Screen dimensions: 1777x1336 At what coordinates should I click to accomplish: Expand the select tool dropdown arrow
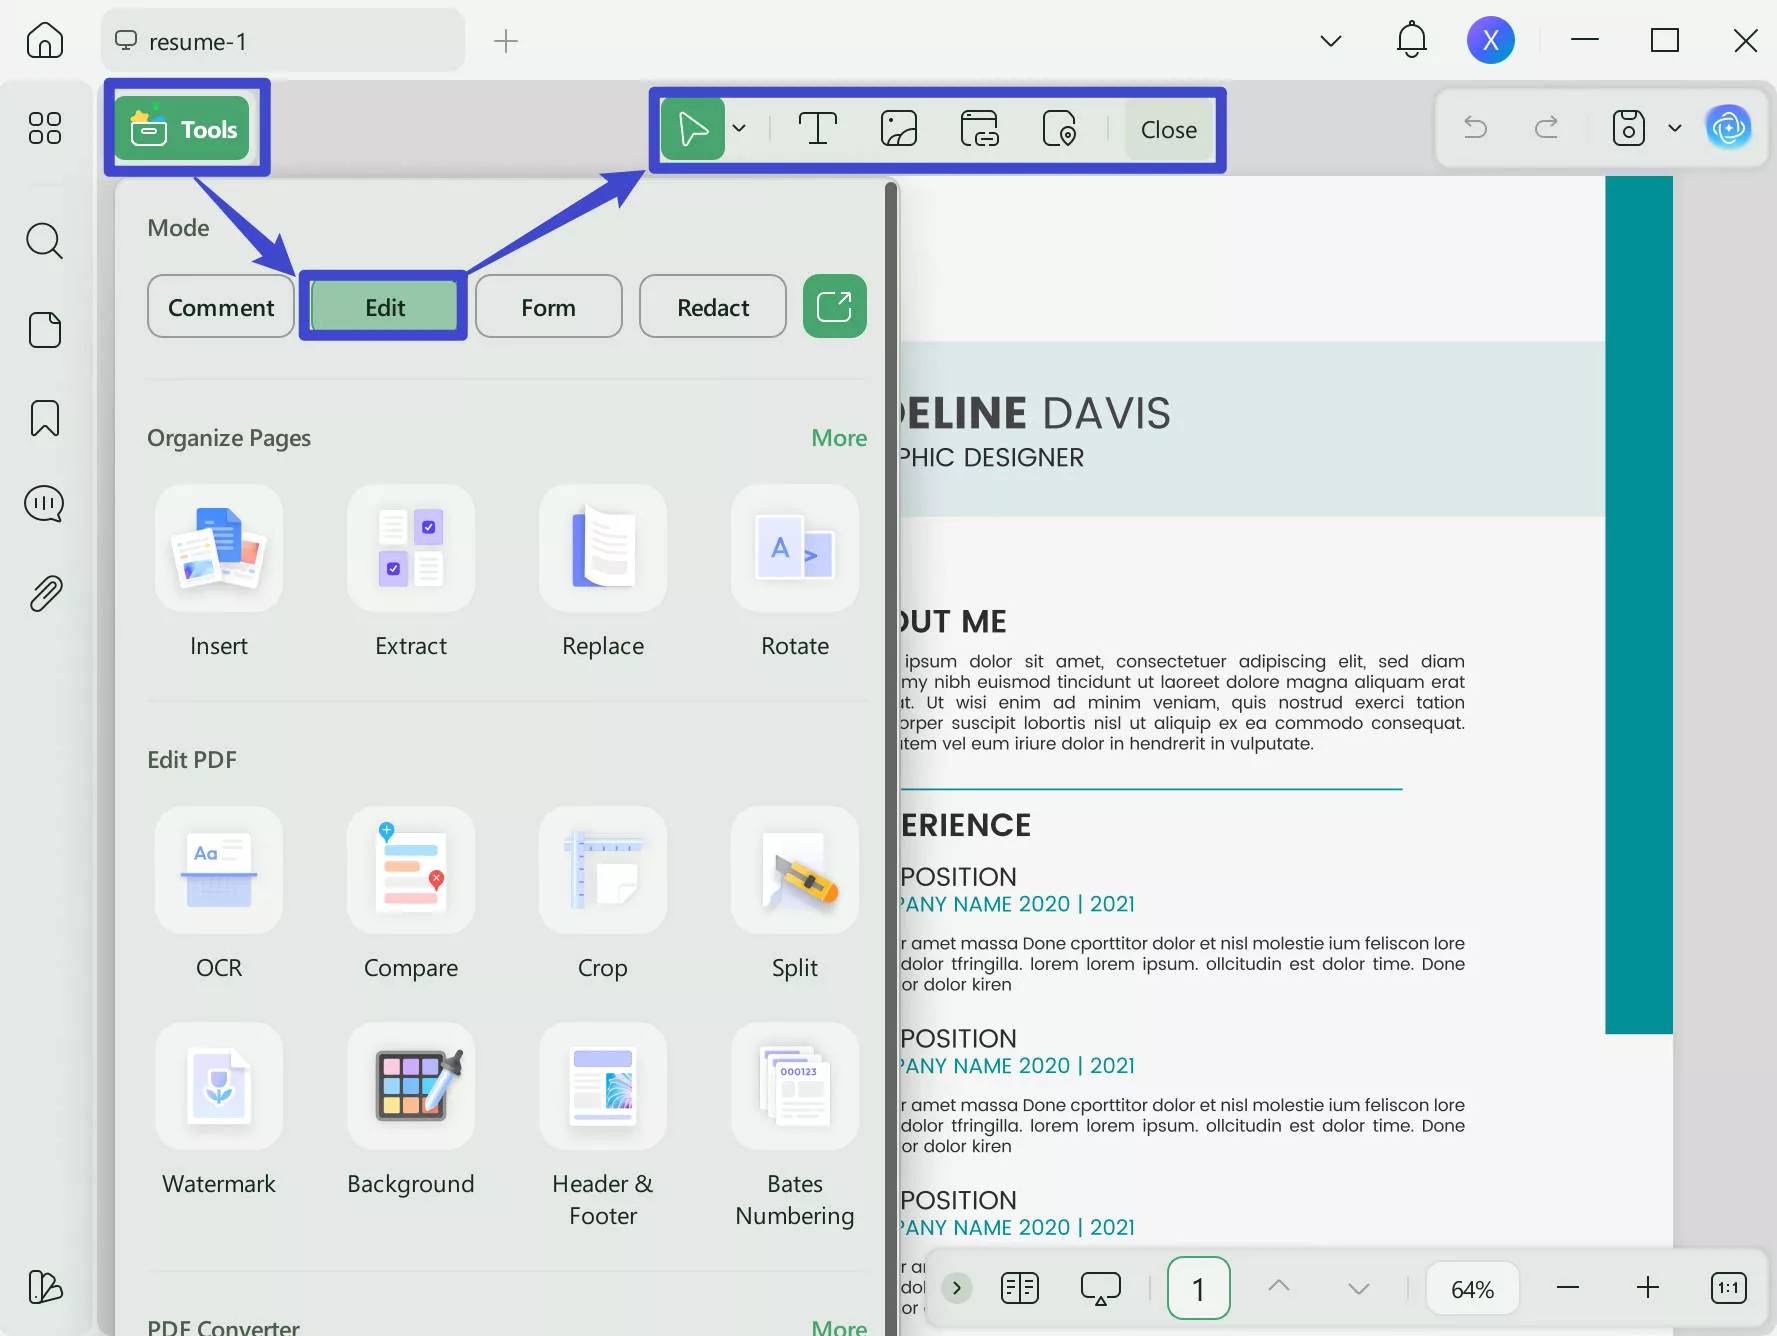[x=740, y=128]
